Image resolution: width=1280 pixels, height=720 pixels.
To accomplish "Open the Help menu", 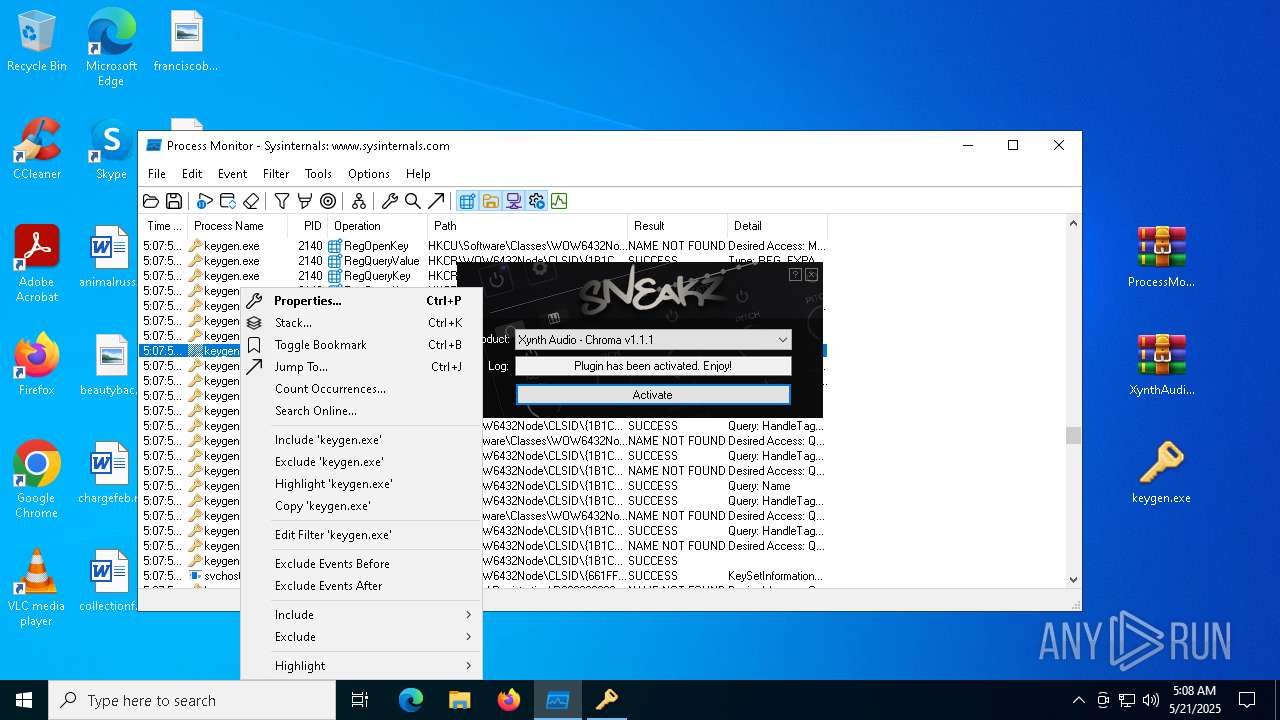I will 418,174.
